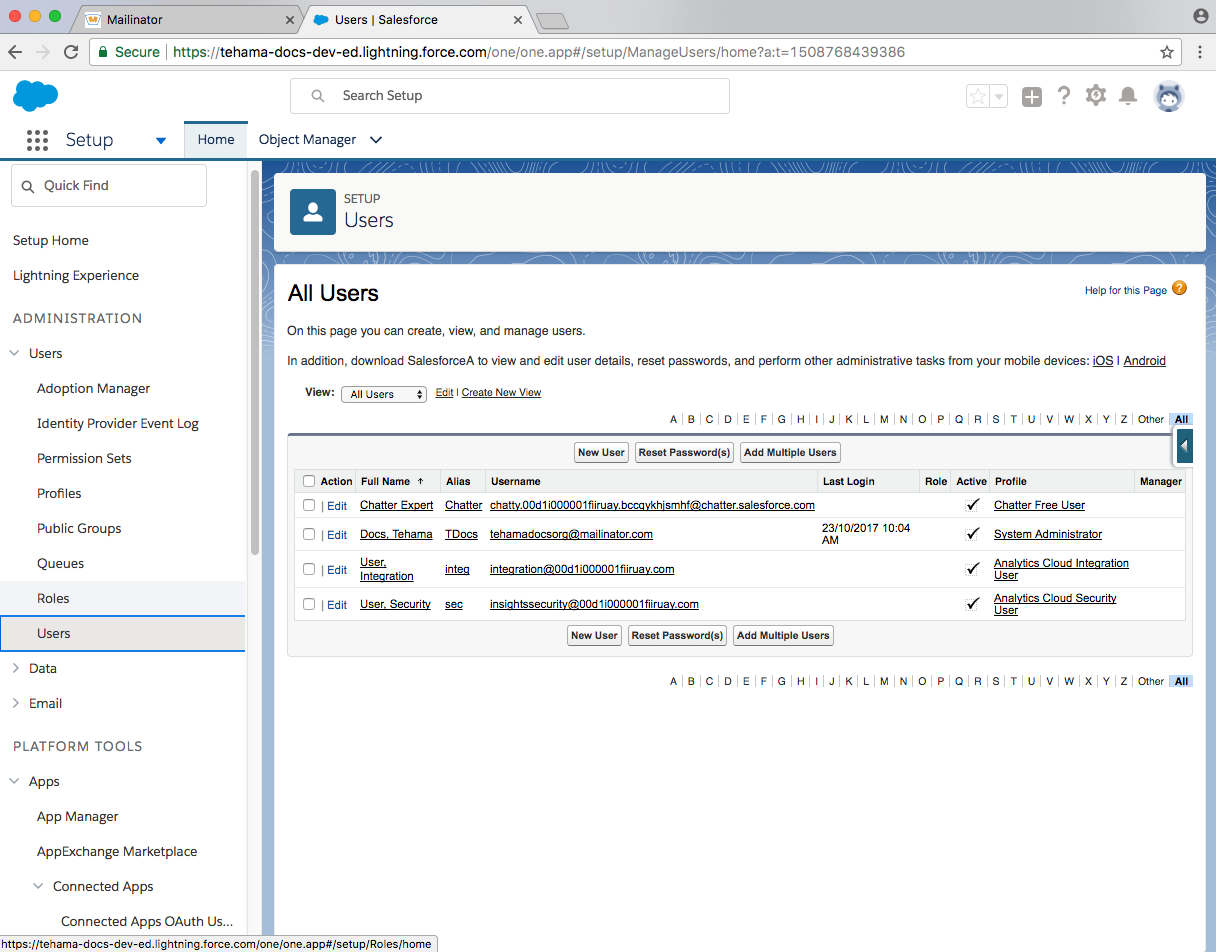1216x952 pixels.
Task: Expand the Email section in sidebar
Action: [15, 703]
